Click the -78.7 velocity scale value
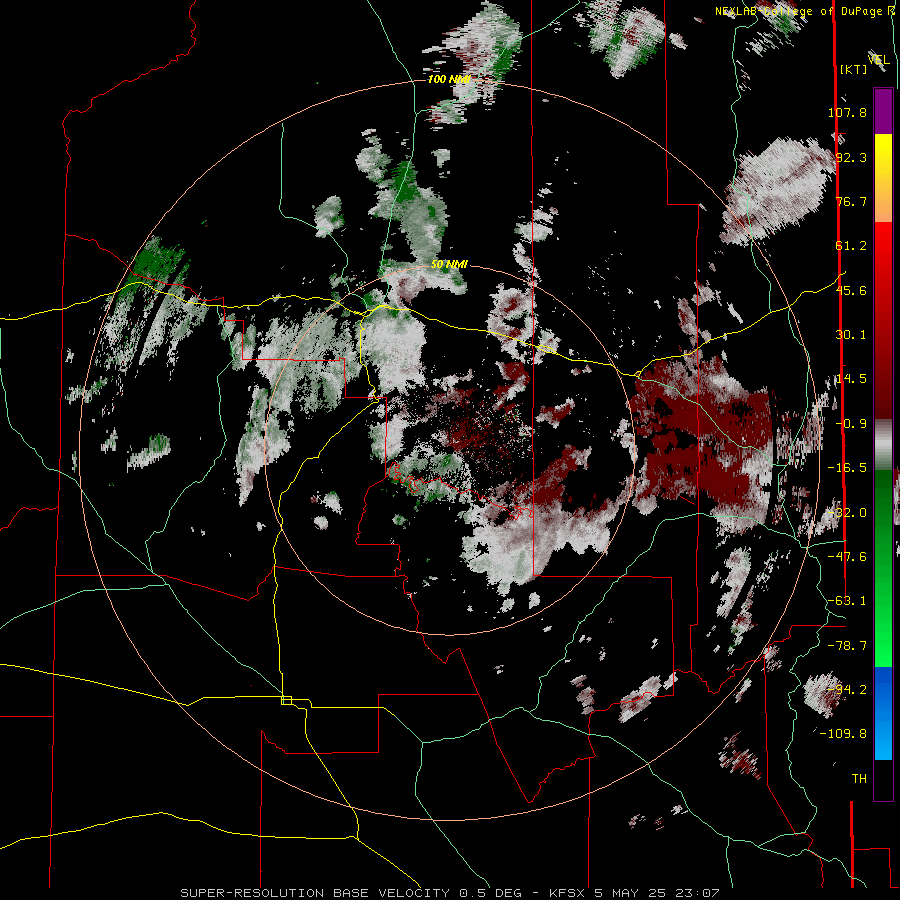The image size is (900, 900). [847, 646]
